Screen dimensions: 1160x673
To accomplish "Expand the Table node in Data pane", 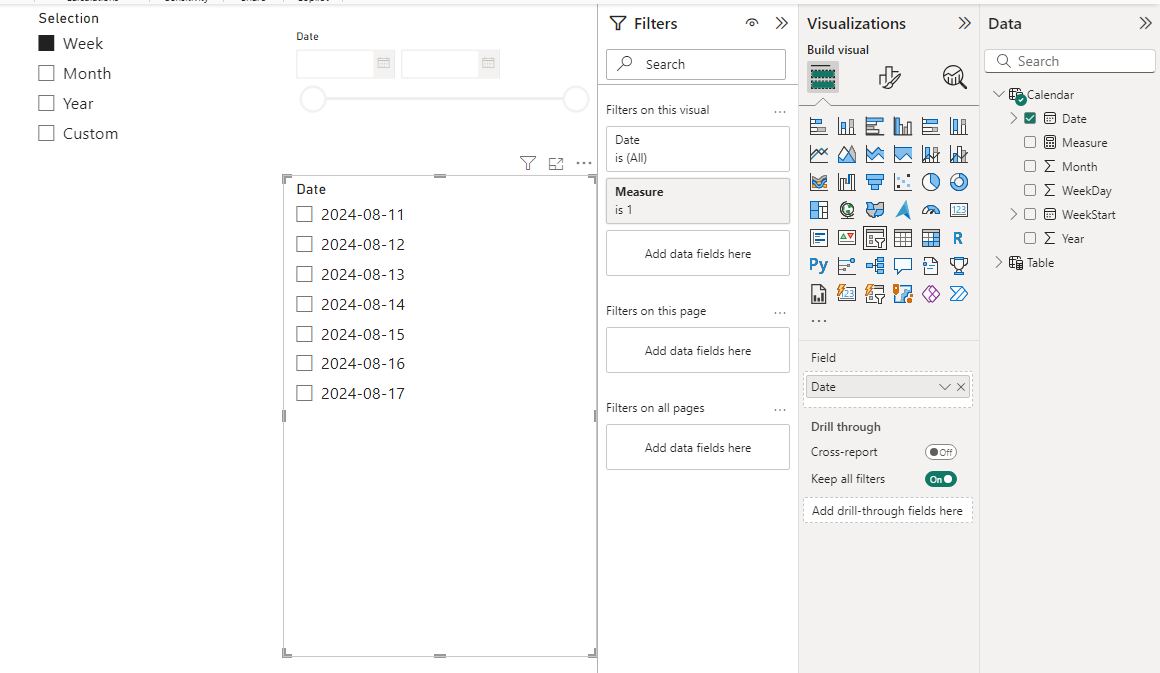I will (x=999, y=263).
